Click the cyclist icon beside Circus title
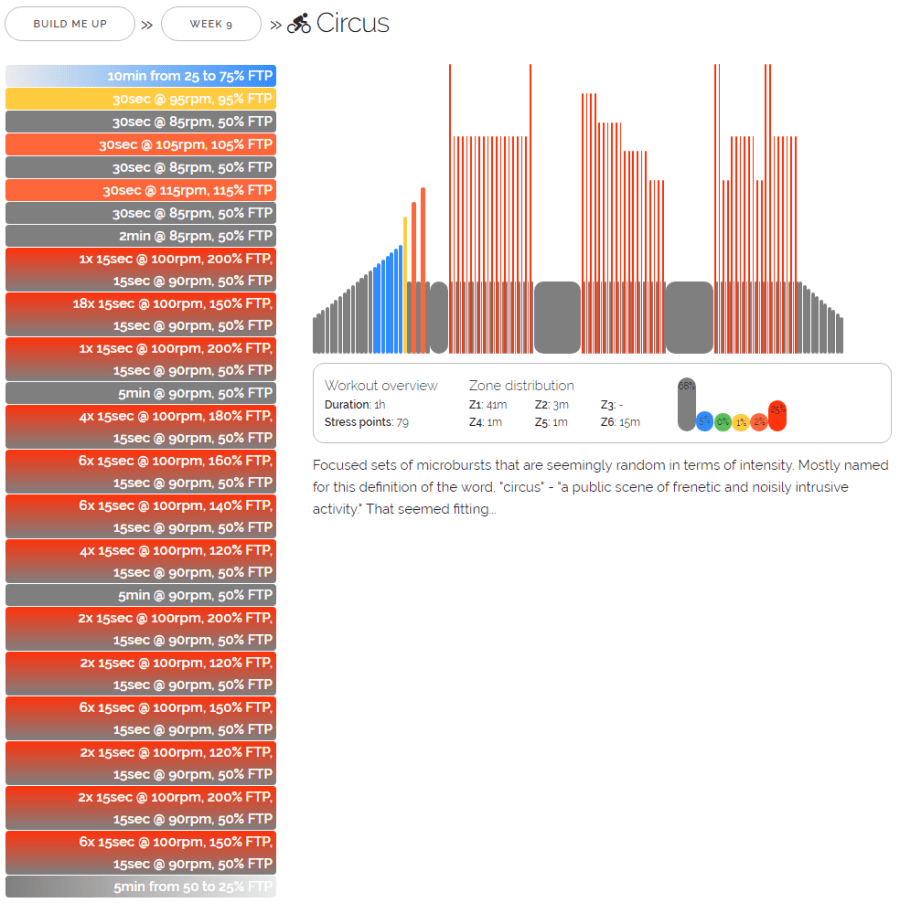 299,24
